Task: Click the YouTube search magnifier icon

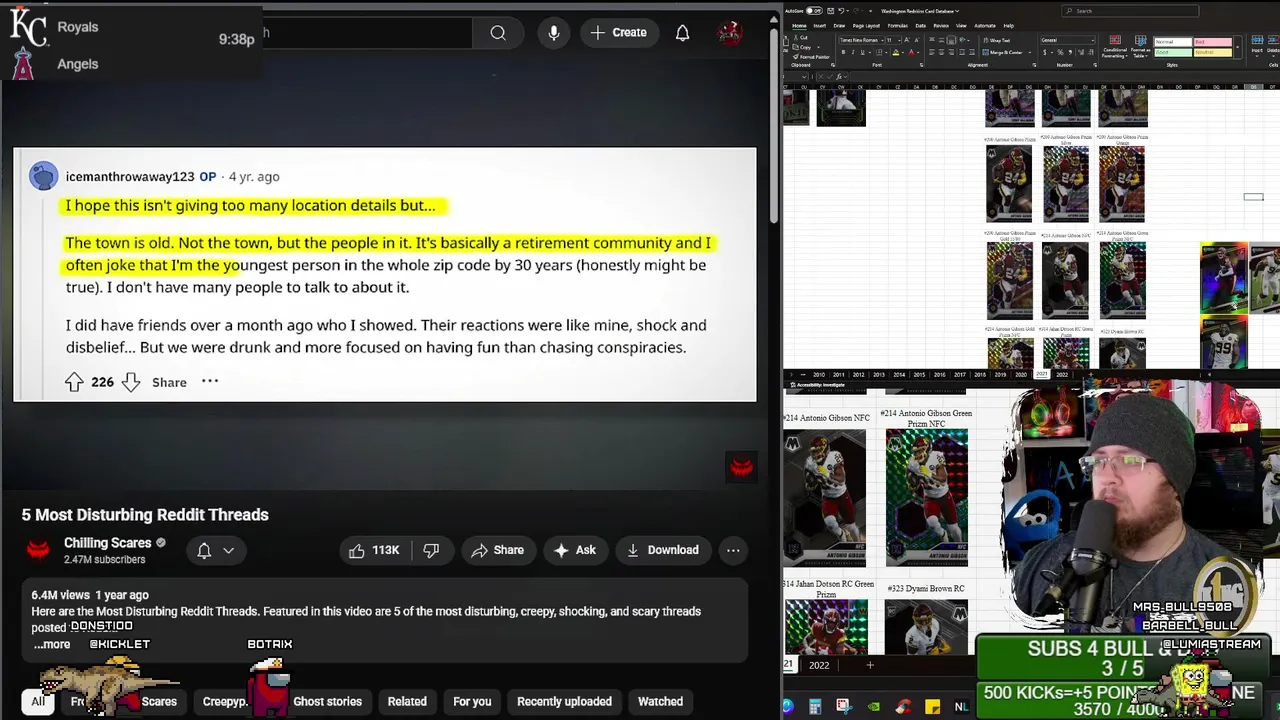Action: (498, 33)
